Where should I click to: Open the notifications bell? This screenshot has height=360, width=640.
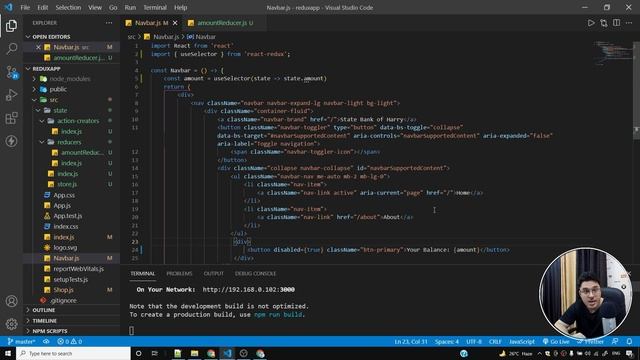coord(629,341)
